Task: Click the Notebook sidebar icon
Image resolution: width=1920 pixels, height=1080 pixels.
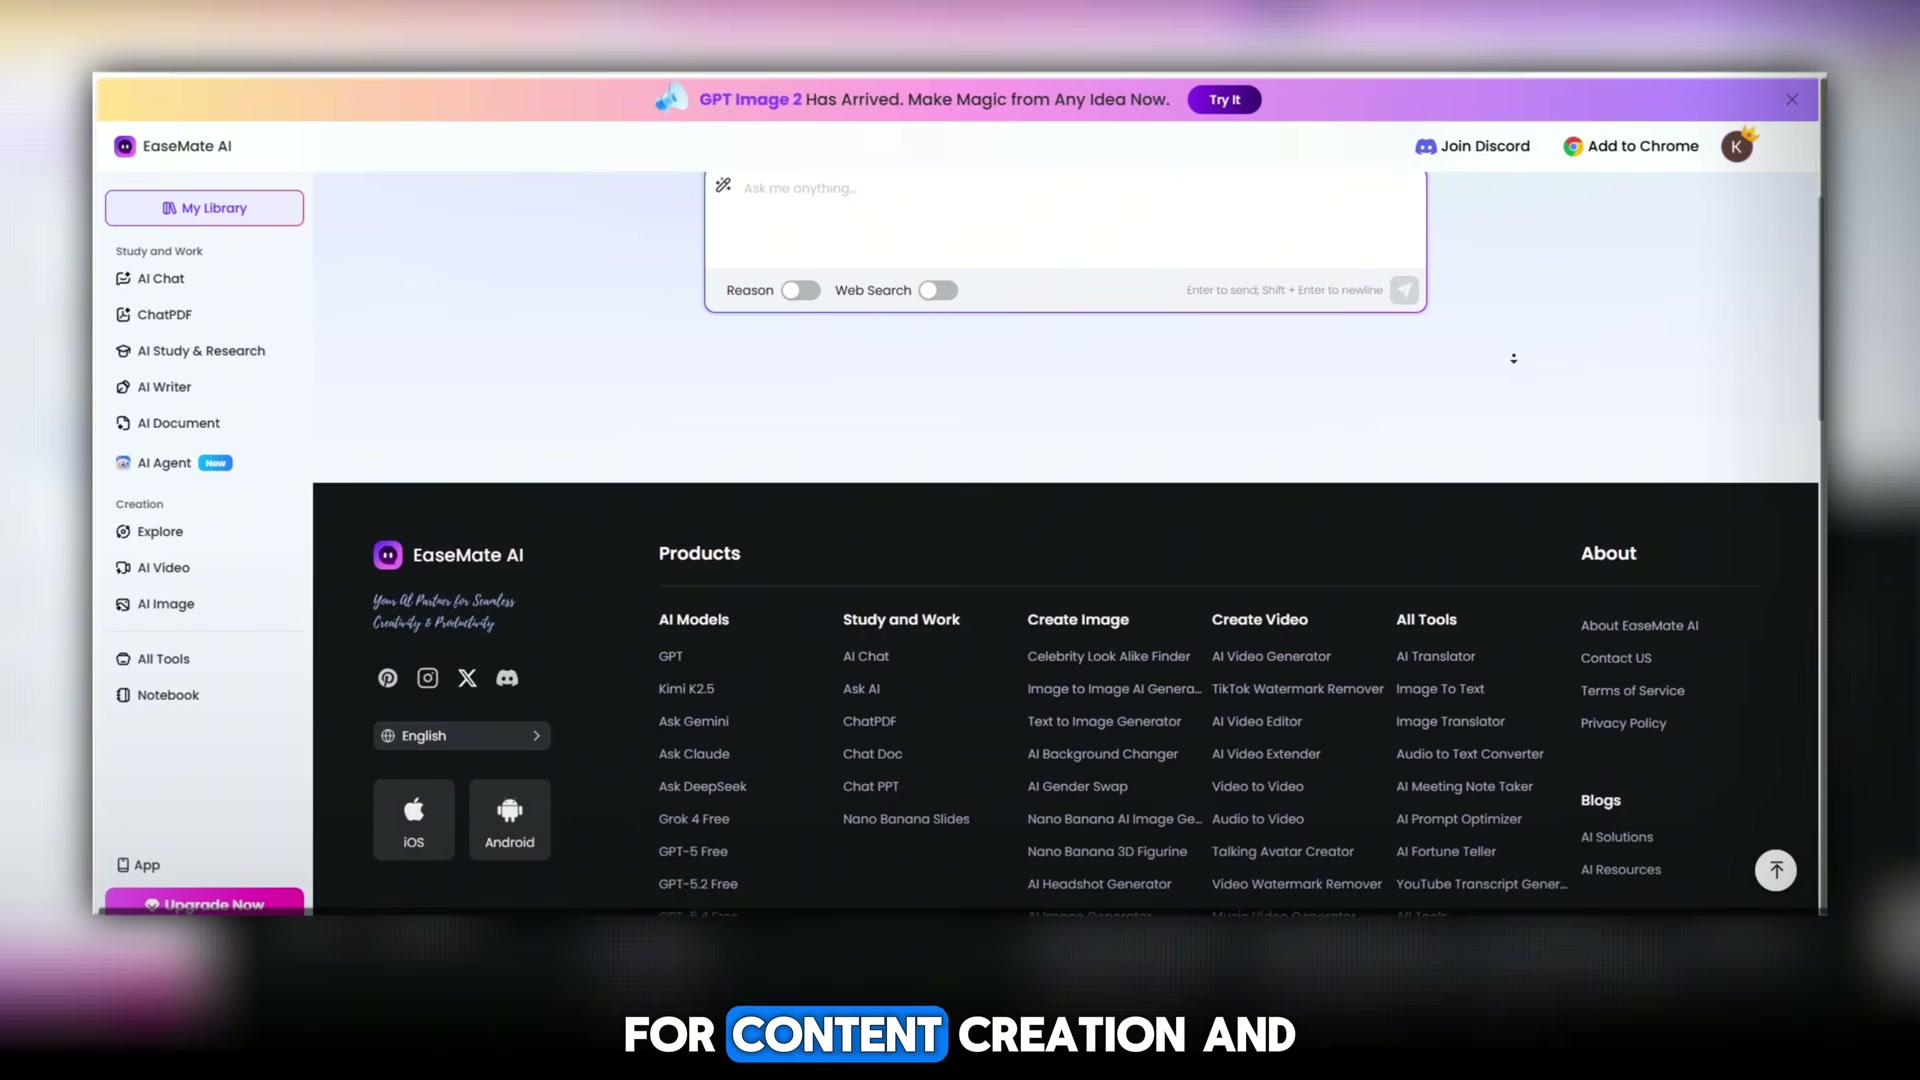Action: point(123,695)
